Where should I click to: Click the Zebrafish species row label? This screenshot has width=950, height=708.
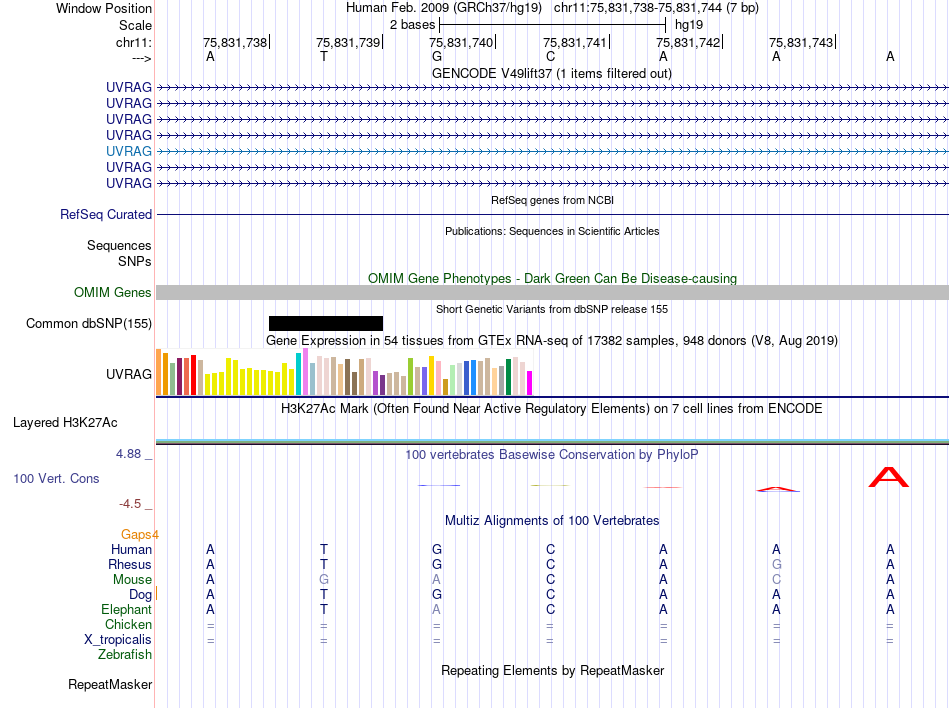point(125,655)
